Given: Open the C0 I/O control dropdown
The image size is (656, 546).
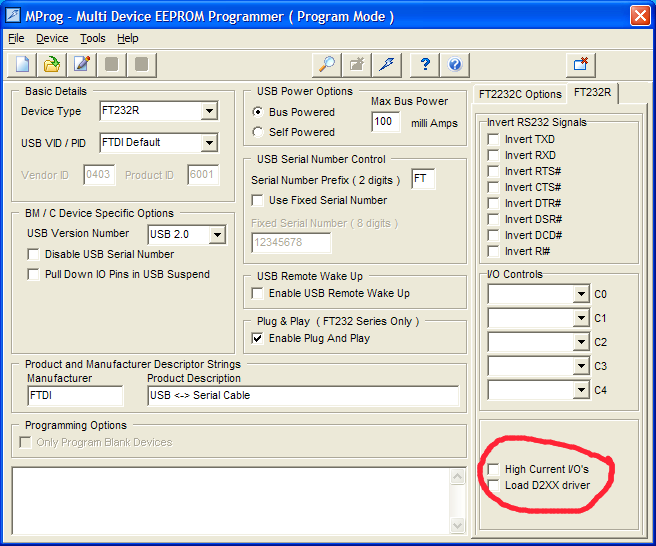Looking at the screenshot, I should click(x=581, y=294).
